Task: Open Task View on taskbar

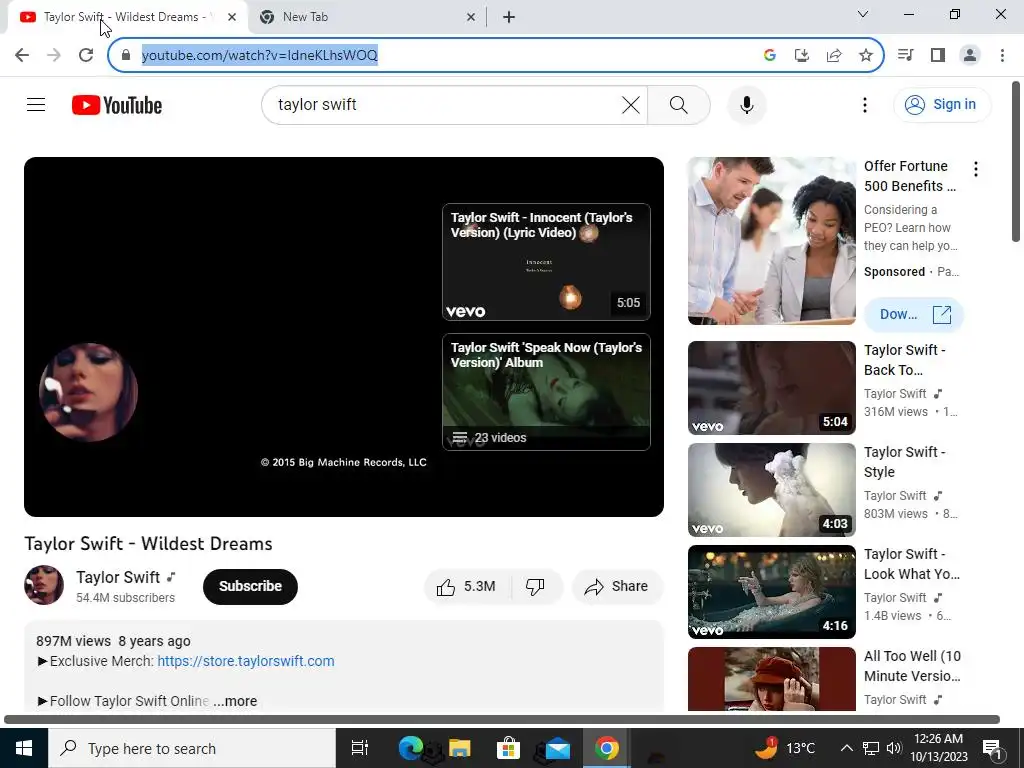Action: click(360, 748)
